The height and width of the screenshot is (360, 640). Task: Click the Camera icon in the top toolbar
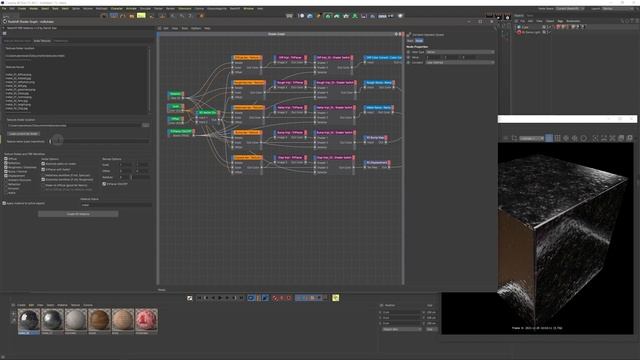(x=391, y=16)
